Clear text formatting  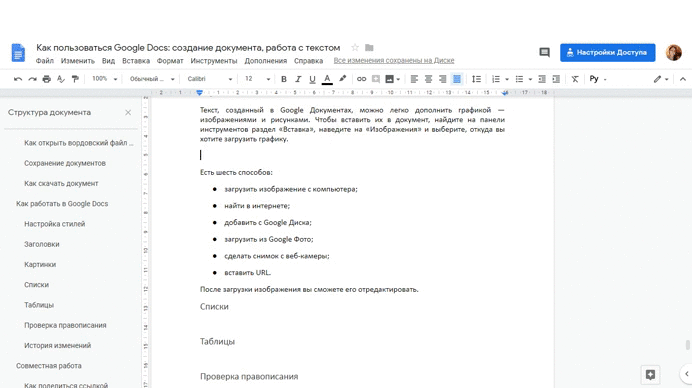[575, 79]
